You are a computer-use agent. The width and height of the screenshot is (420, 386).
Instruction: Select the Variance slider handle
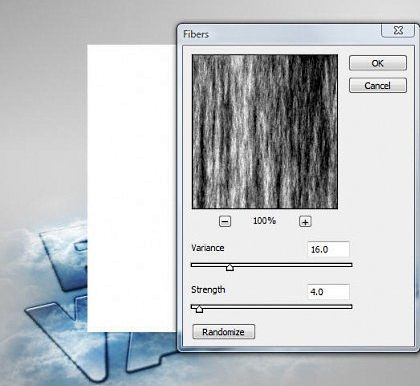pyautogui.click(x=230, y=267)
